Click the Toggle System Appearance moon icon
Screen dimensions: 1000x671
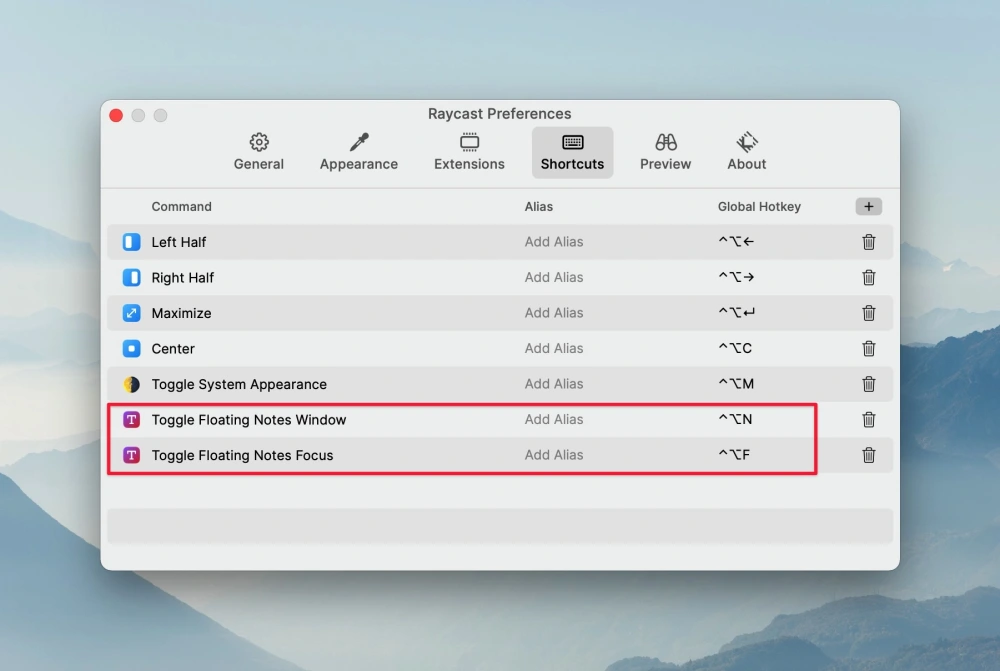[131, 384]
